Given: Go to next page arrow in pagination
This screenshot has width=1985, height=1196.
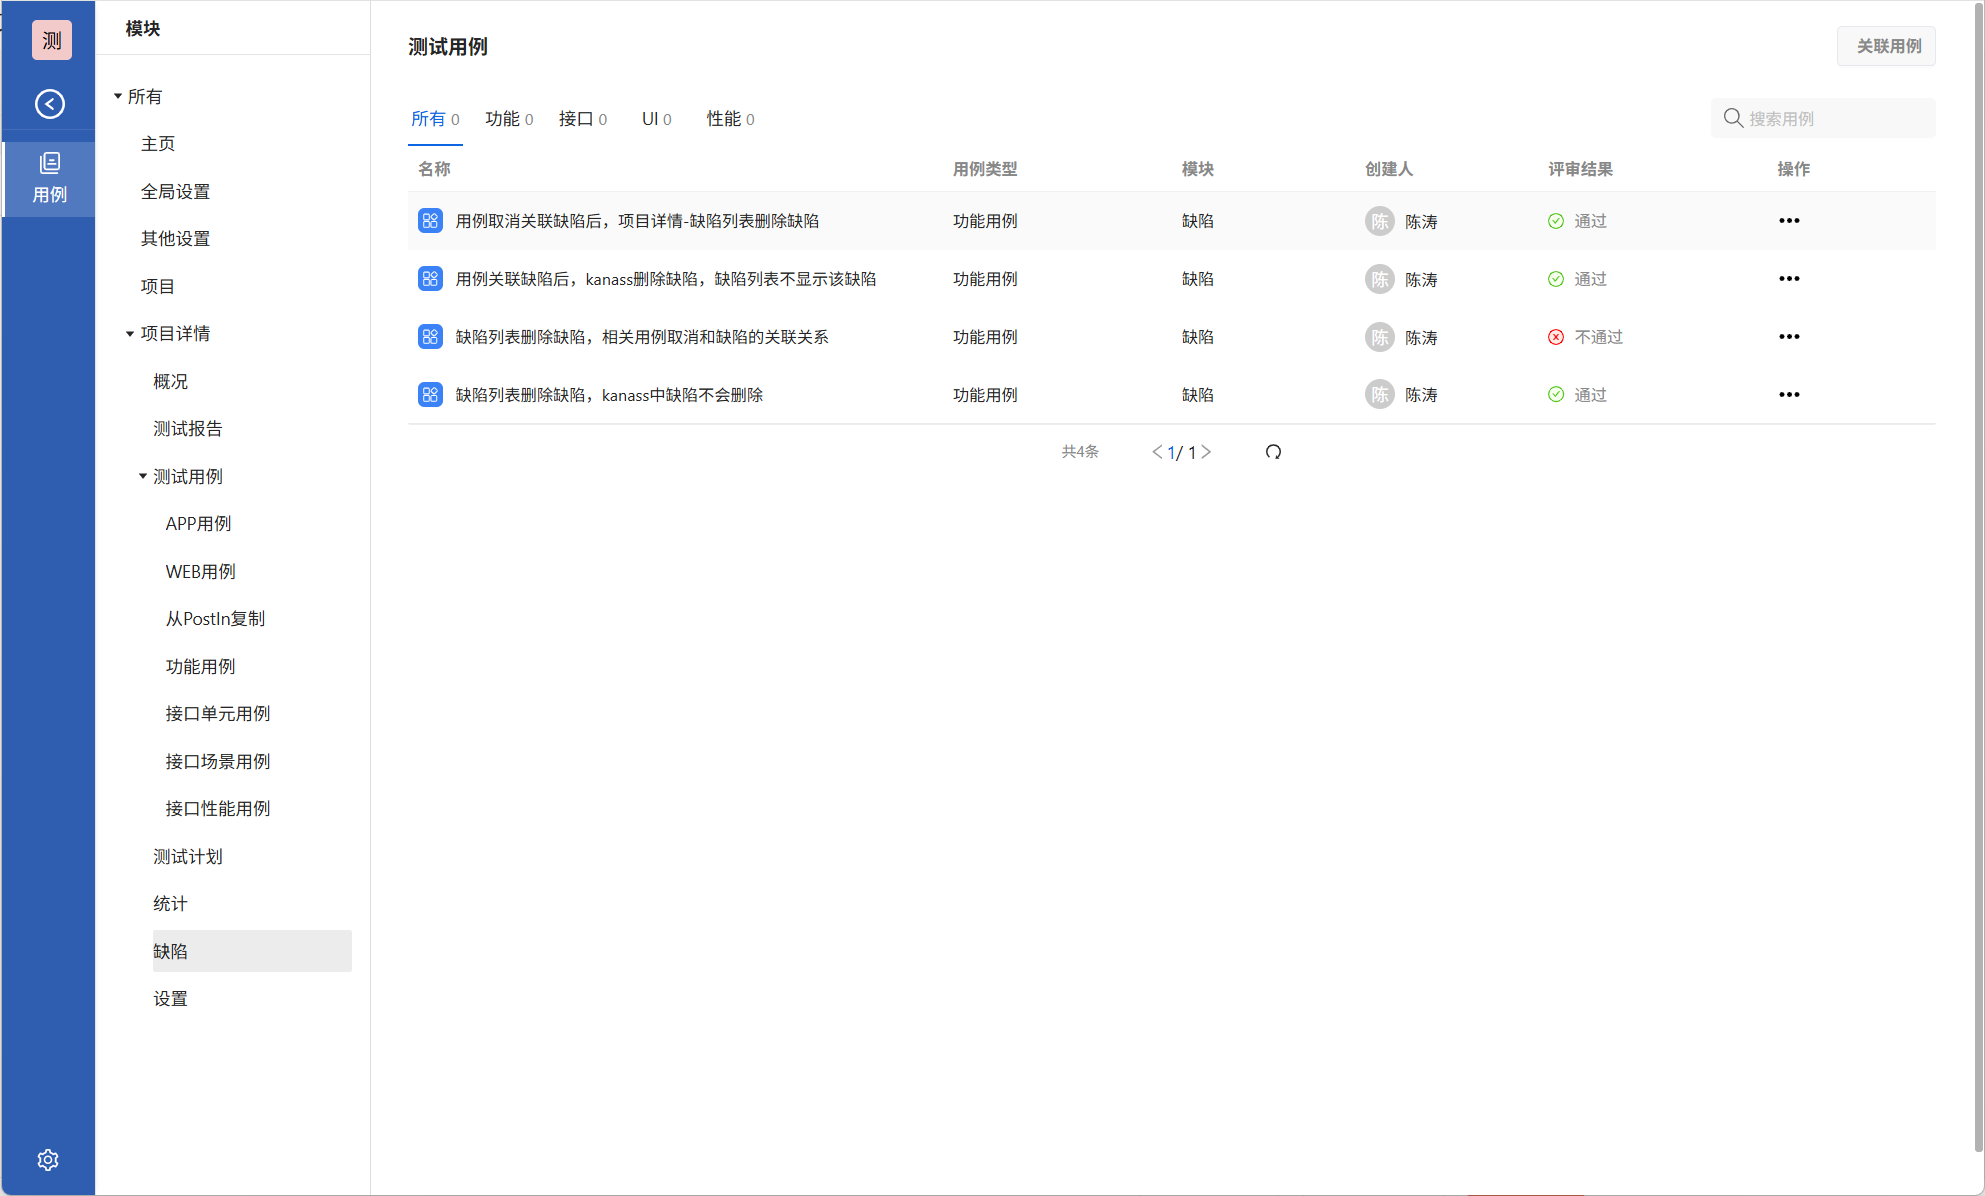Looking at the screenshot, I should [x=1206, y=452].
